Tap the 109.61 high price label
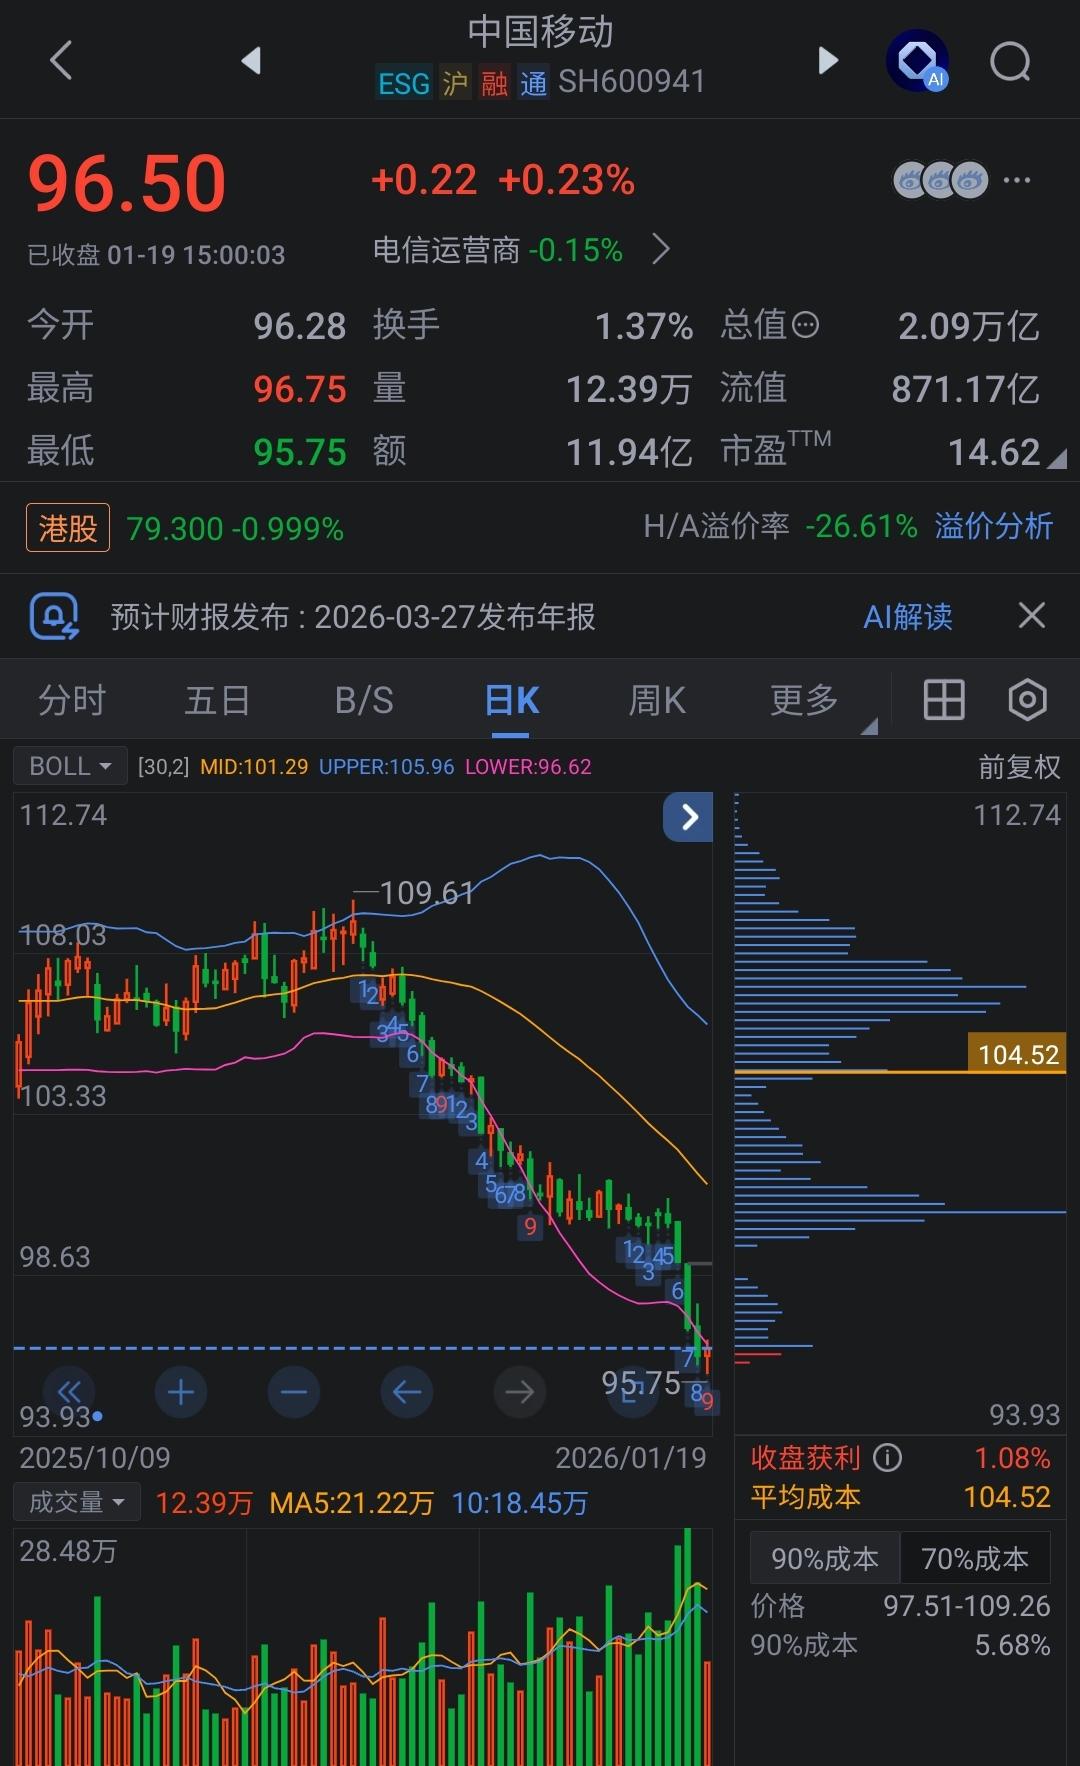Screen dimensions: 1080x1766 pyautogui.click(x=426, y=892)
